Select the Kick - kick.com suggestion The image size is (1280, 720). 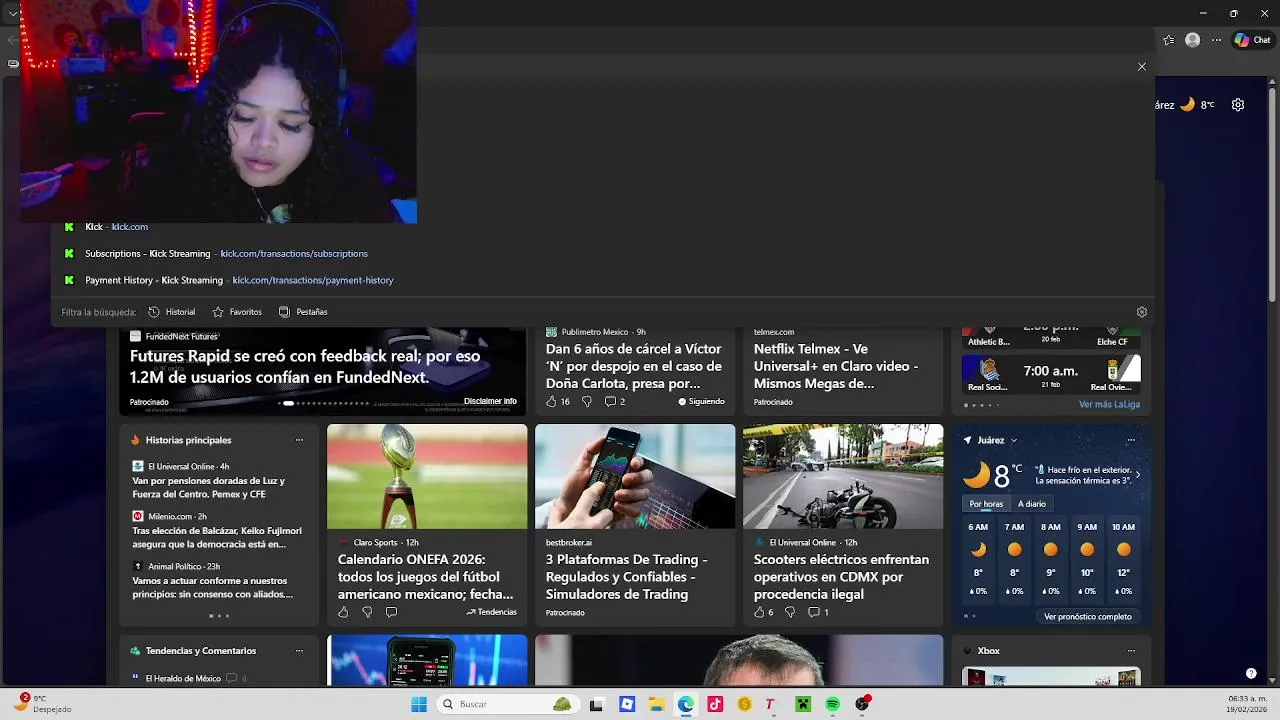coord(602,227)
